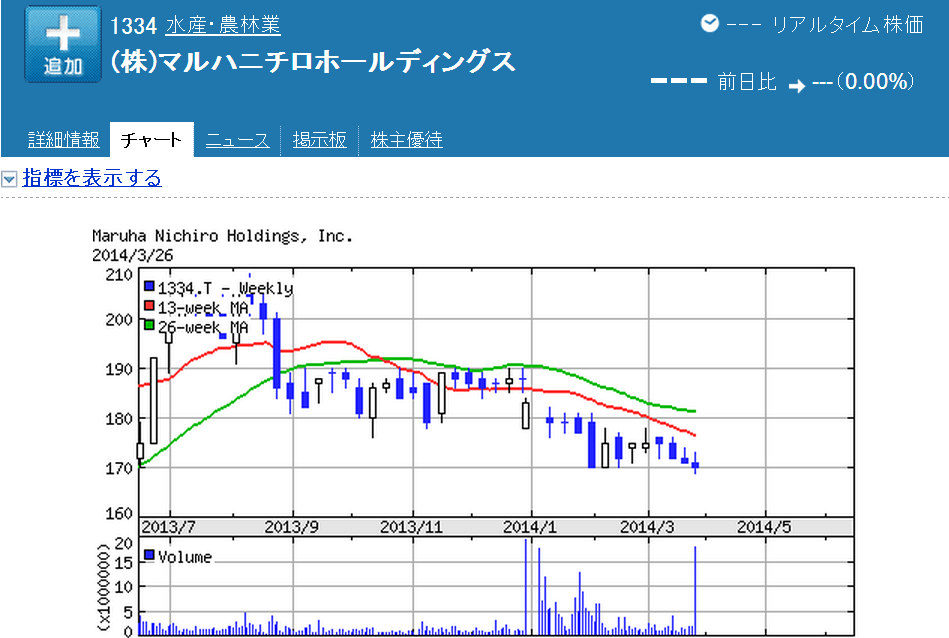Click the company name マルハニチロホールディングス

click(x=313, y=62)
